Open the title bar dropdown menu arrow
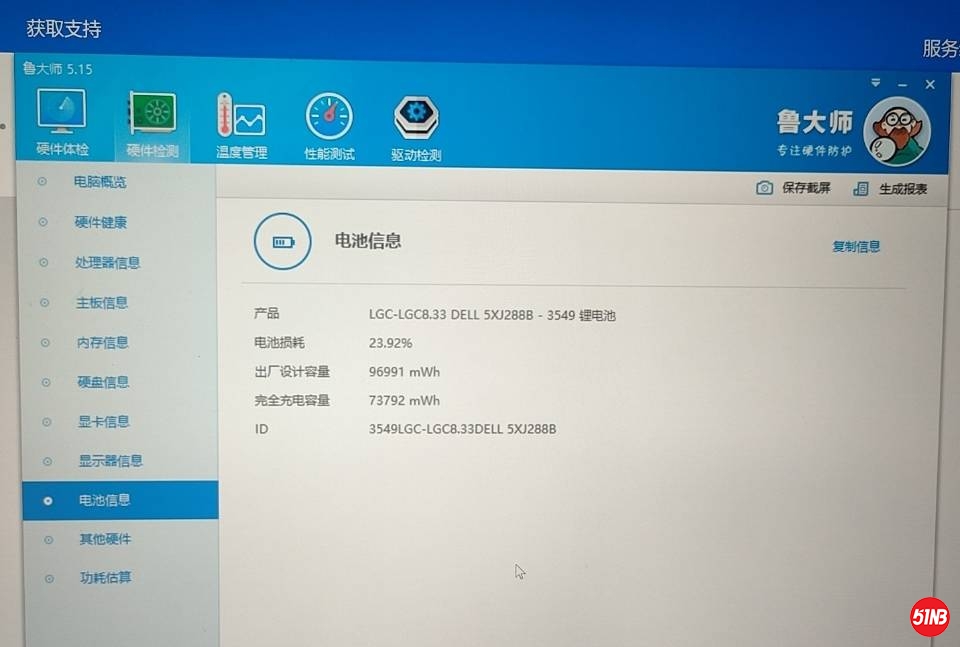This screenshot has height=647, width=960. [876, 83]
